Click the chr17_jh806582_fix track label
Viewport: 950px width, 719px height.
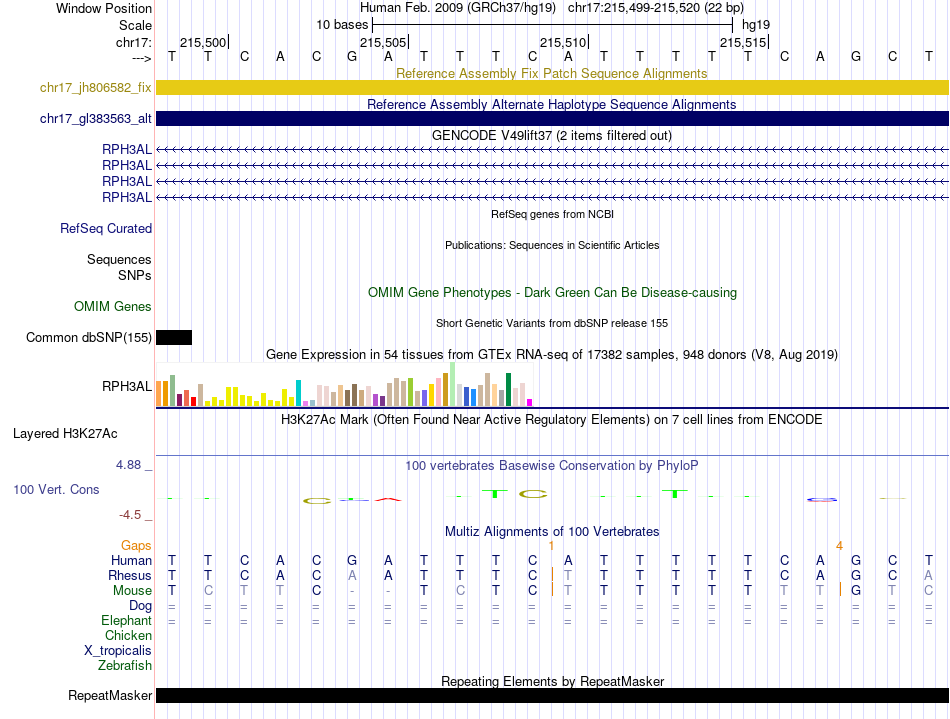[95, 88]
